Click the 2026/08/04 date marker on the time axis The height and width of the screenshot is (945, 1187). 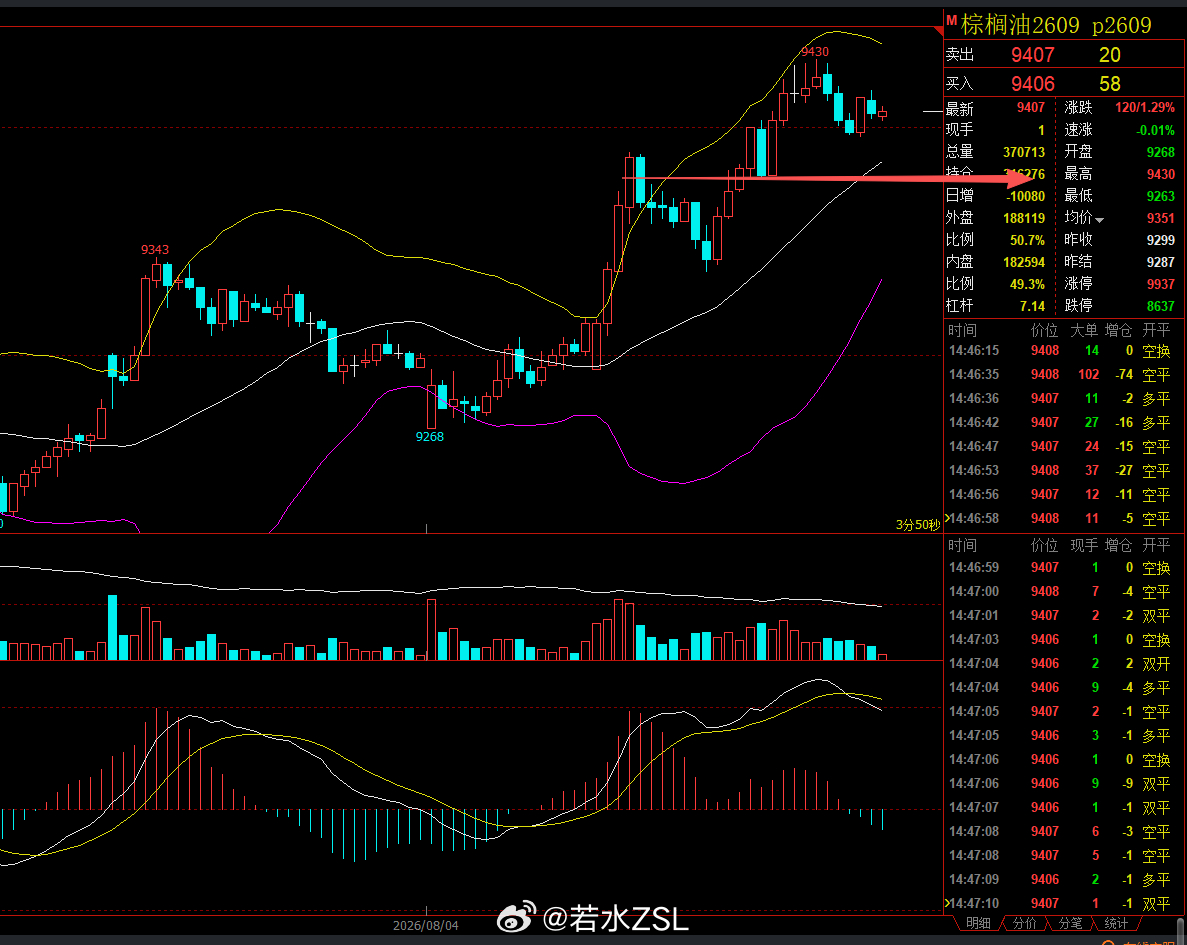coord(425,925)
